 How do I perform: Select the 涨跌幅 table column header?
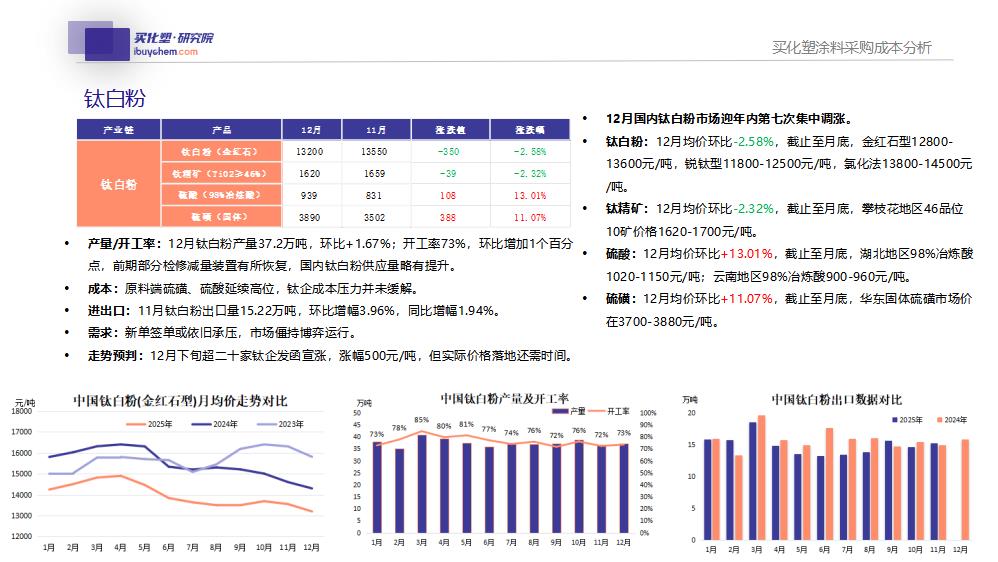(530, 130)
